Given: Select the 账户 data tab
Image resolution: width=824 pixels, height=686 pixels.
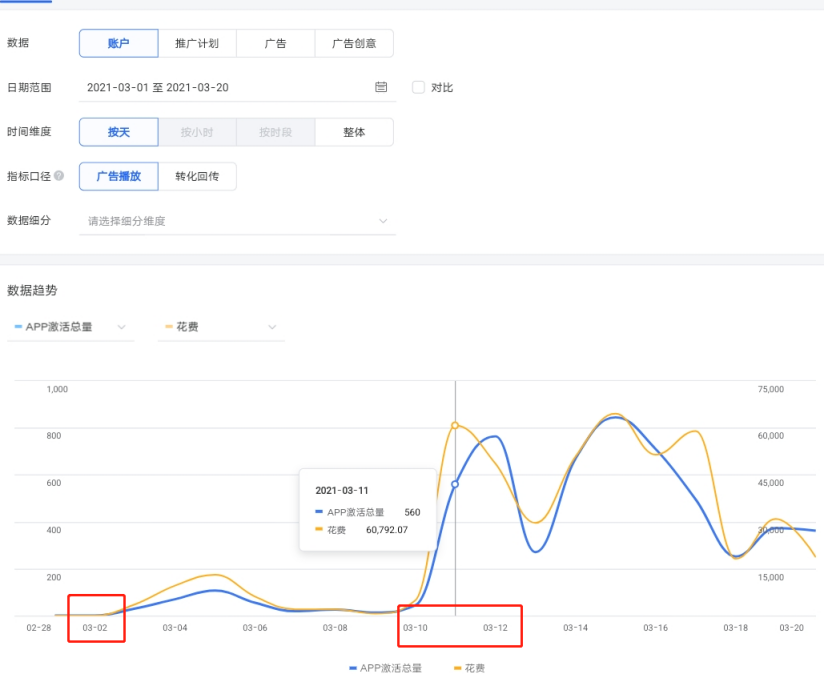Looking at the screenshot, I should coord(119,43).
